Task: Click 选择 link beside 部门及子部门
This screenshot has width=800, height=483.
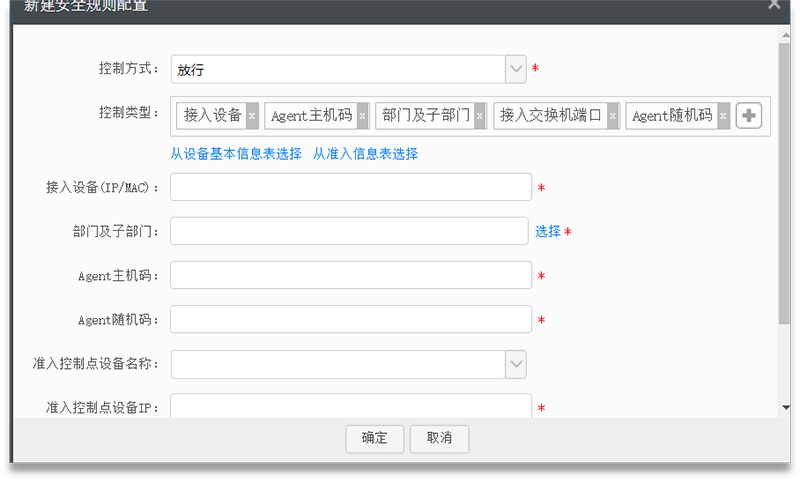Action: (547, 231)
